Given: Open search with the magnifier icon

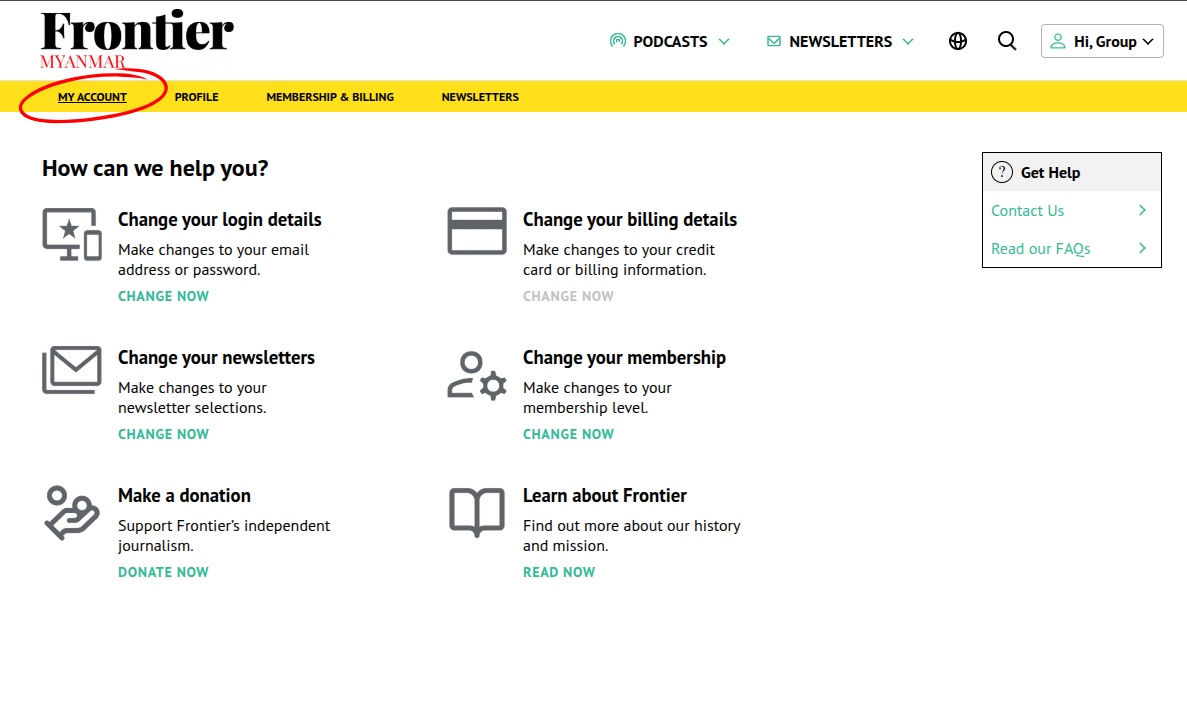Looking at the screenshot, I should pyautogui.click(x=1007, y=41).
